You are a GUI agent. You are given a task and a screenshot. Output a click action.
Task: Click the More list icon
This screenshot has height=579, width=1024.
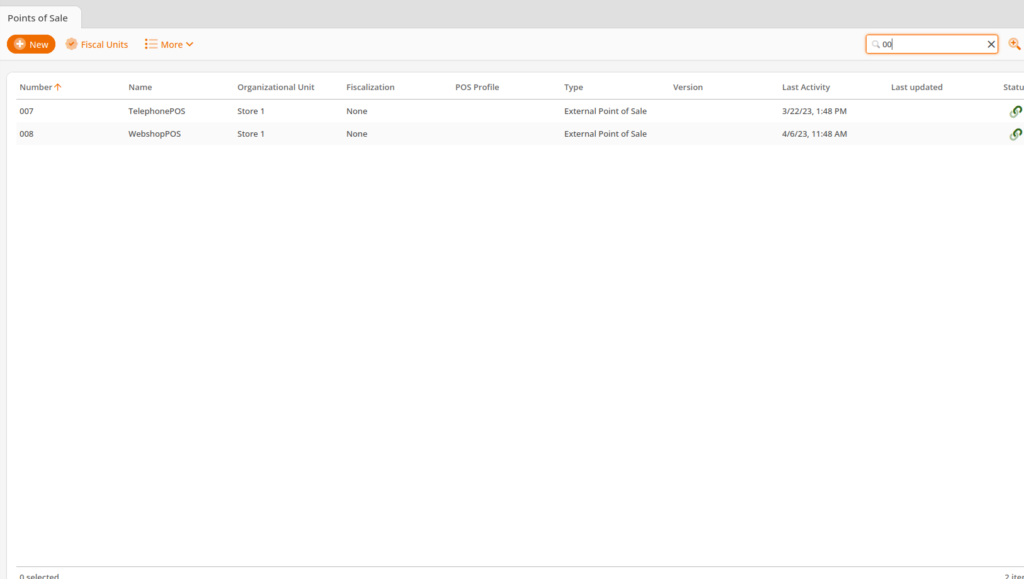[151, 44]
